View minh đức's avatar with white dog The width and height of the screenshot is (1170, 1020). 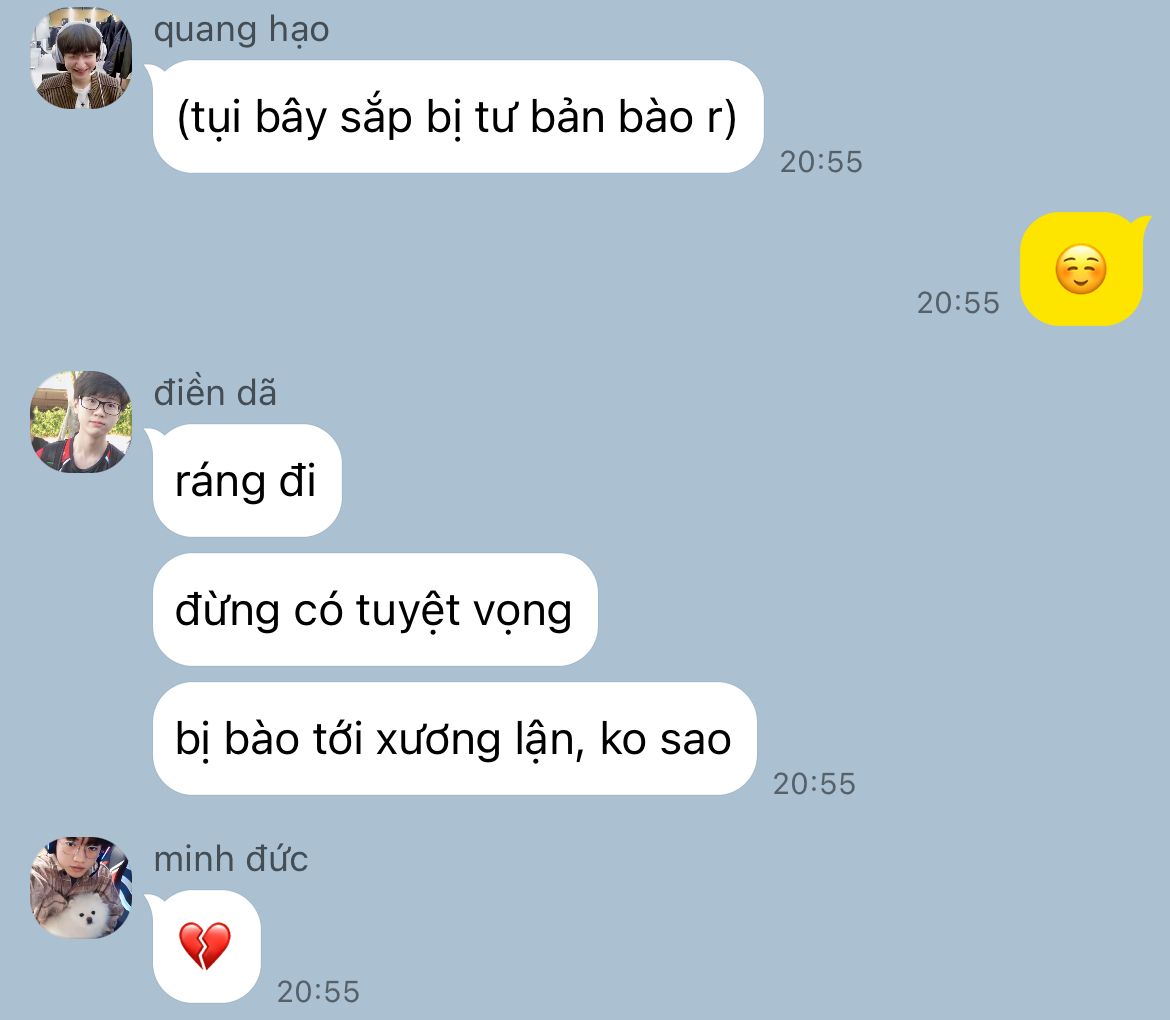click(81, 887)
